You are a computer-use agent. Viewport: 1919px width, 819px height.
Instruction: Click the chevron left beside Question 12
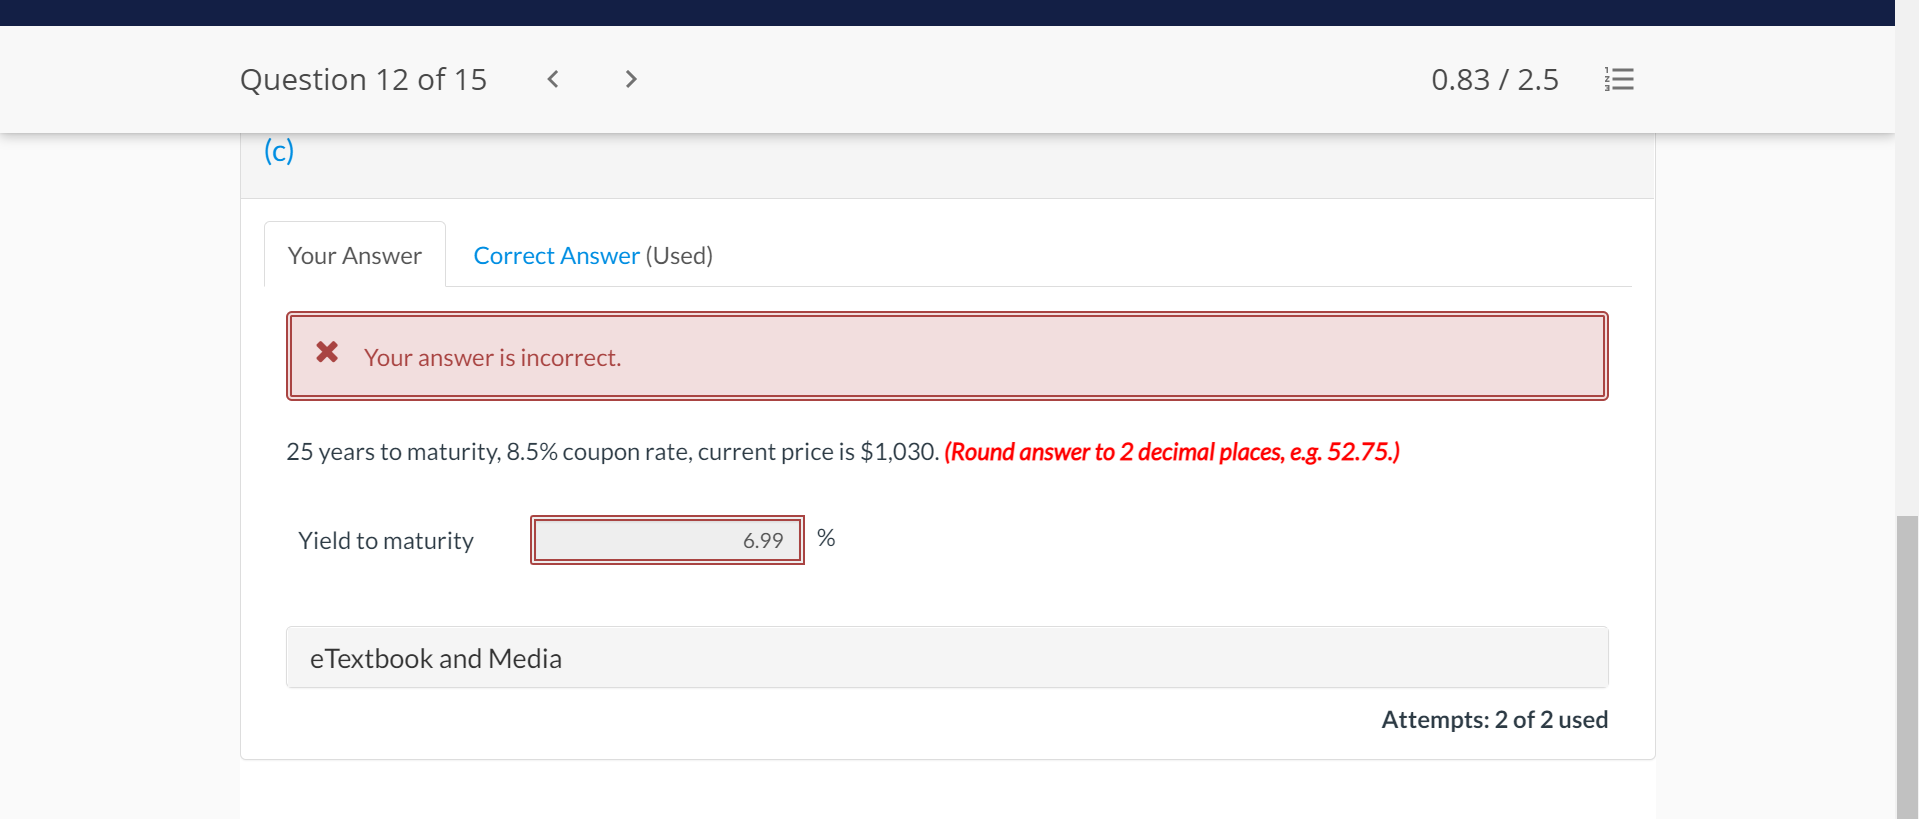[552, 79]
